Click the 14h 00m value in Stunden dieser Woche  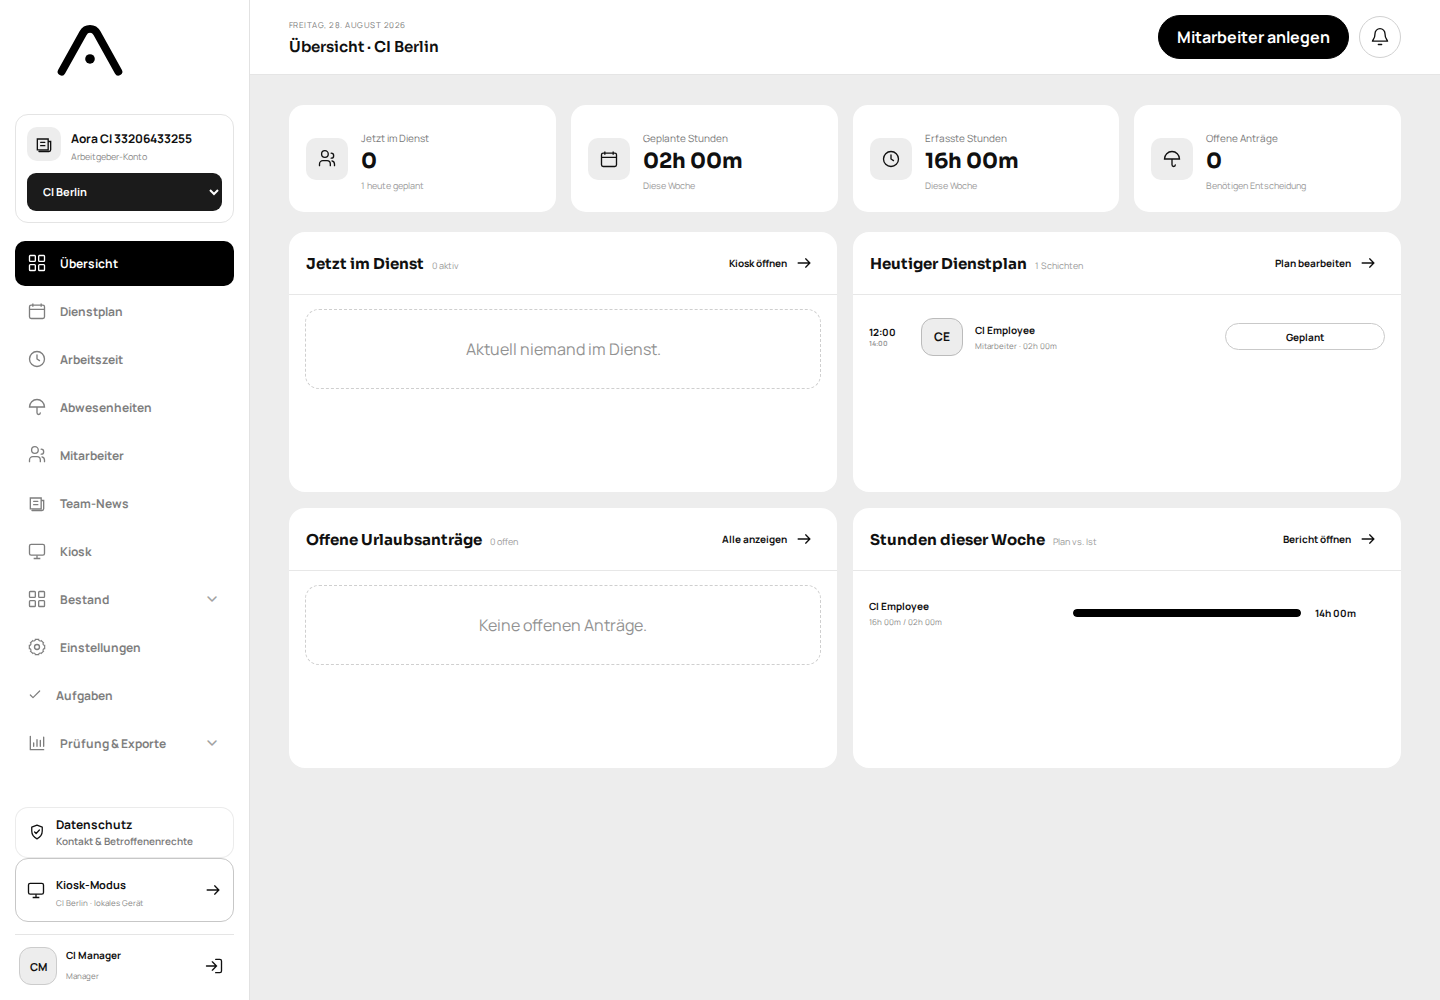1335,613
